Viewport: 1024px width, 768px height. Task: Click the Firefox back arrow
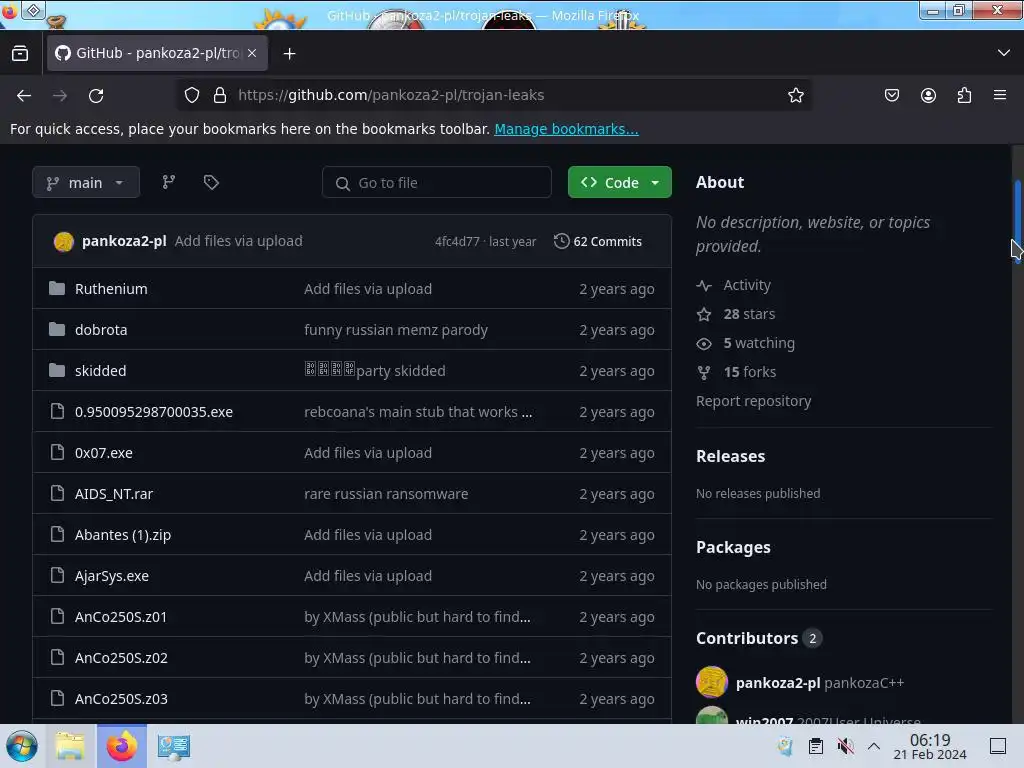[24, 95]
